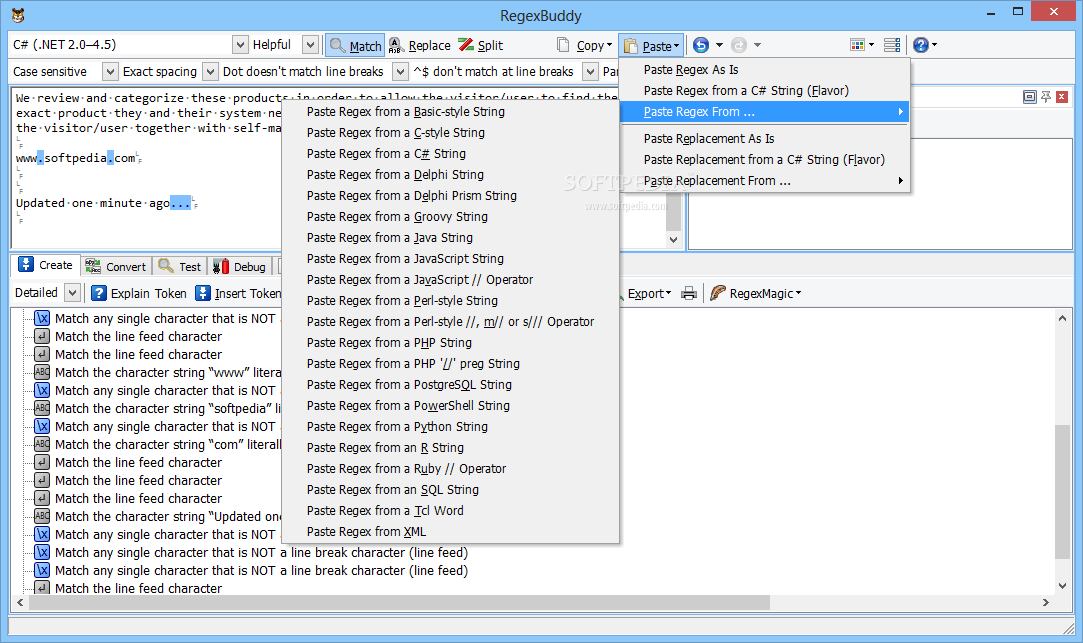
Task: Select Paste Regex As Is
Action: point(765,70)
